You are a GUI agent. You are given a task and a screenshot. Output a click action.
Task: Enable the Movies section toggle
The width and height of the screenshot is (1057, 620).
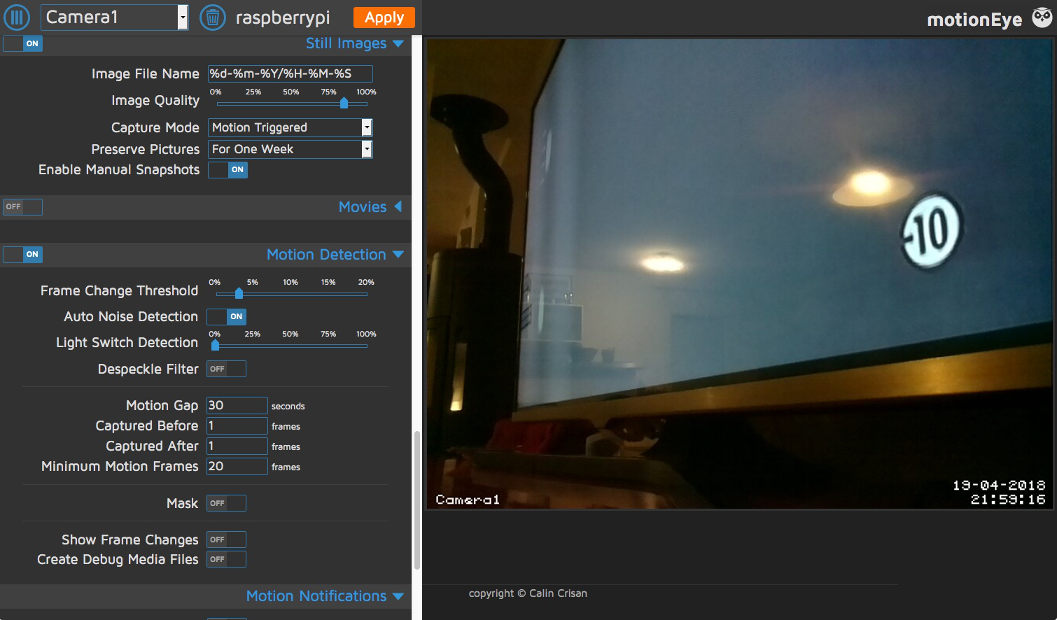20,206
